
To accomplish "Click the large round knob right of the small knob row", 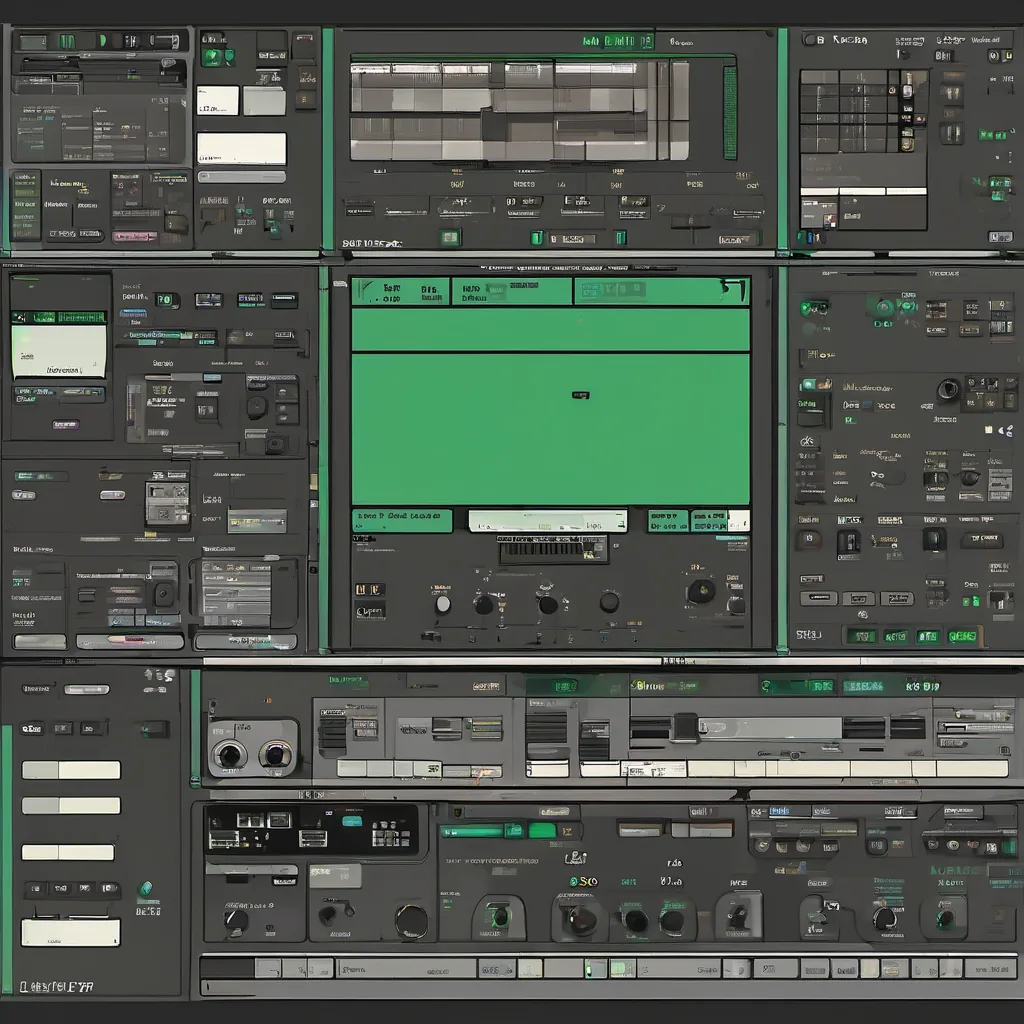I will (x=701, y=591).
